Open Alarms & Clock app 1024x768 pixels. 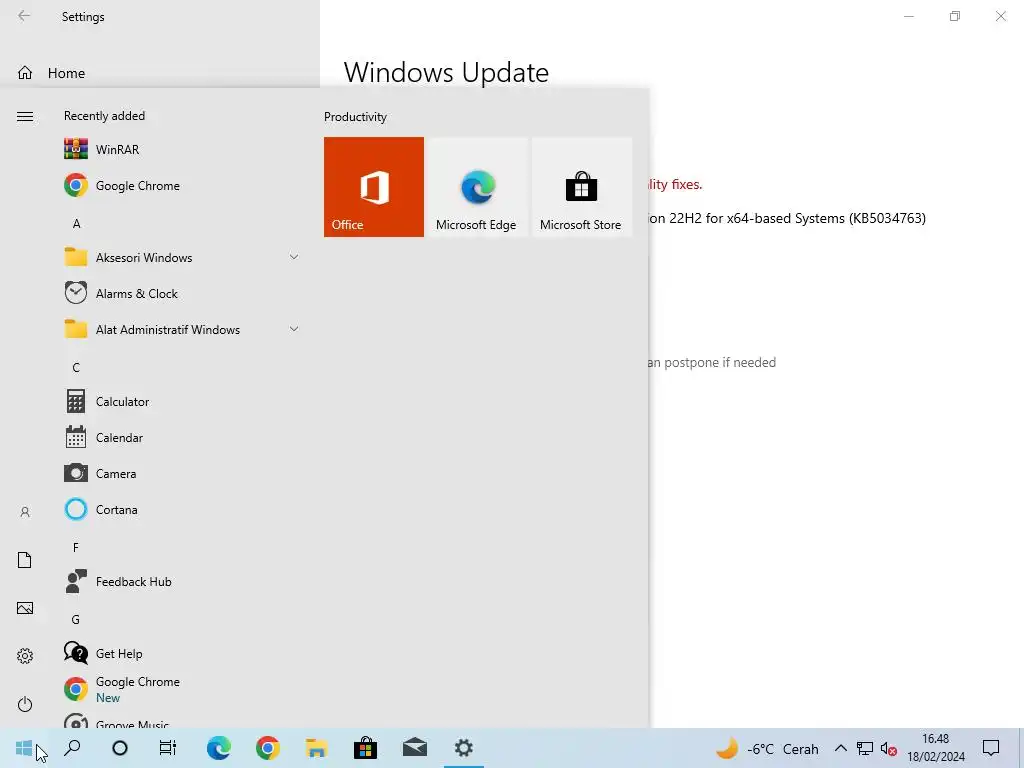182,293
